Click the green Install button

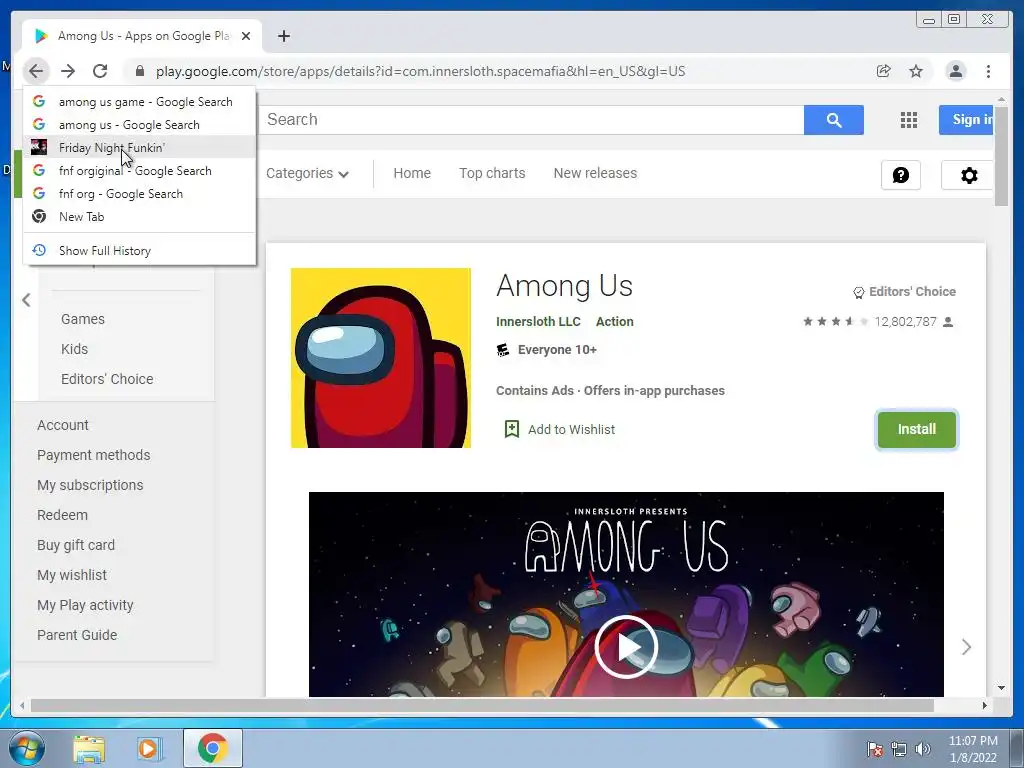(x=917, y=429)
